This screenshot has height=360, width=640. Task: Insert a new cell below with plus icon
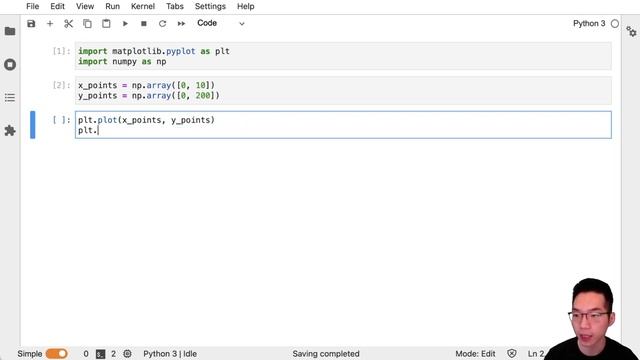(x=50, y=24)
